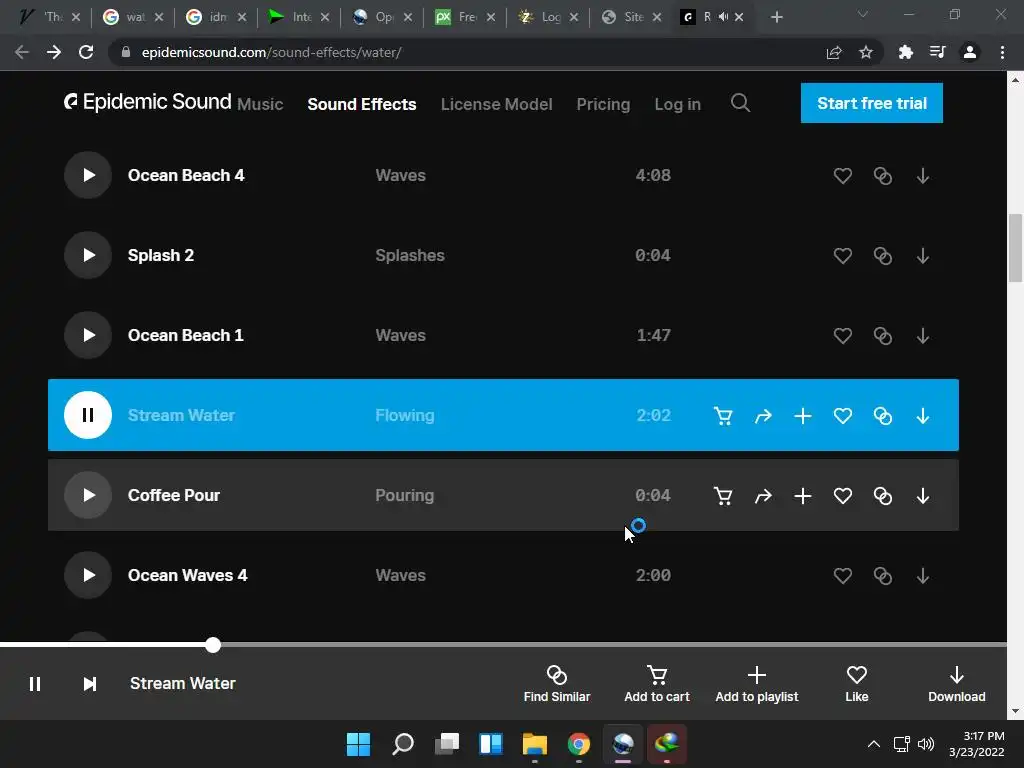Play the Coffee Pour sound
This screenshot has height=768, width=1024.
click(88, 495)
